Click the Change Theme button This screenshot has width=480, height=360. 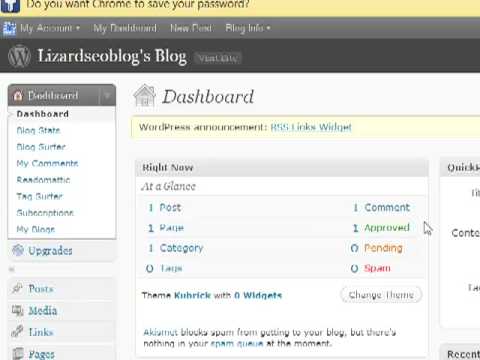381,295
